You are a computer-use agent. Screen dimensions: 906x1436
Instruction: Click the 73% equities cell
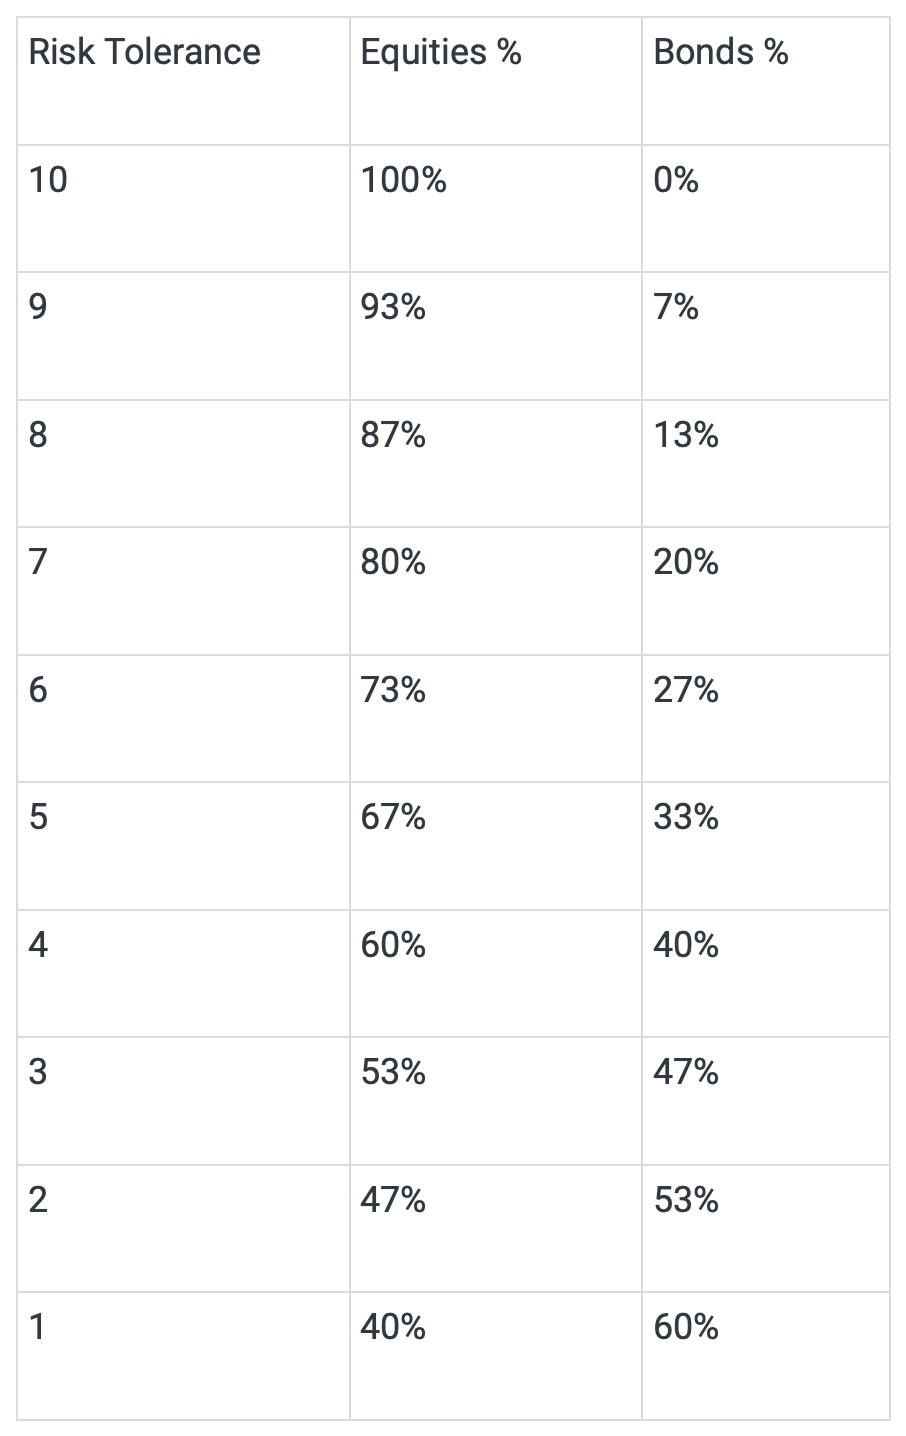tap(496, 718)
